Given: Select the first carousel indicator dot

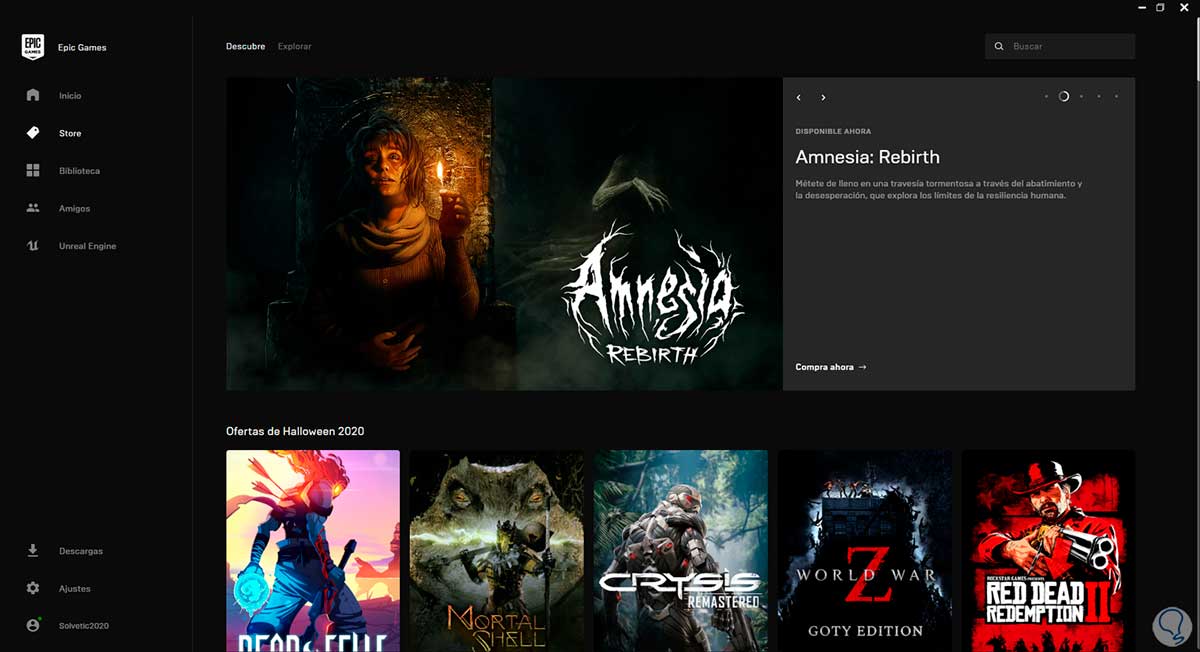Looking at the screenshot, I should click(x=1046, y=97).
